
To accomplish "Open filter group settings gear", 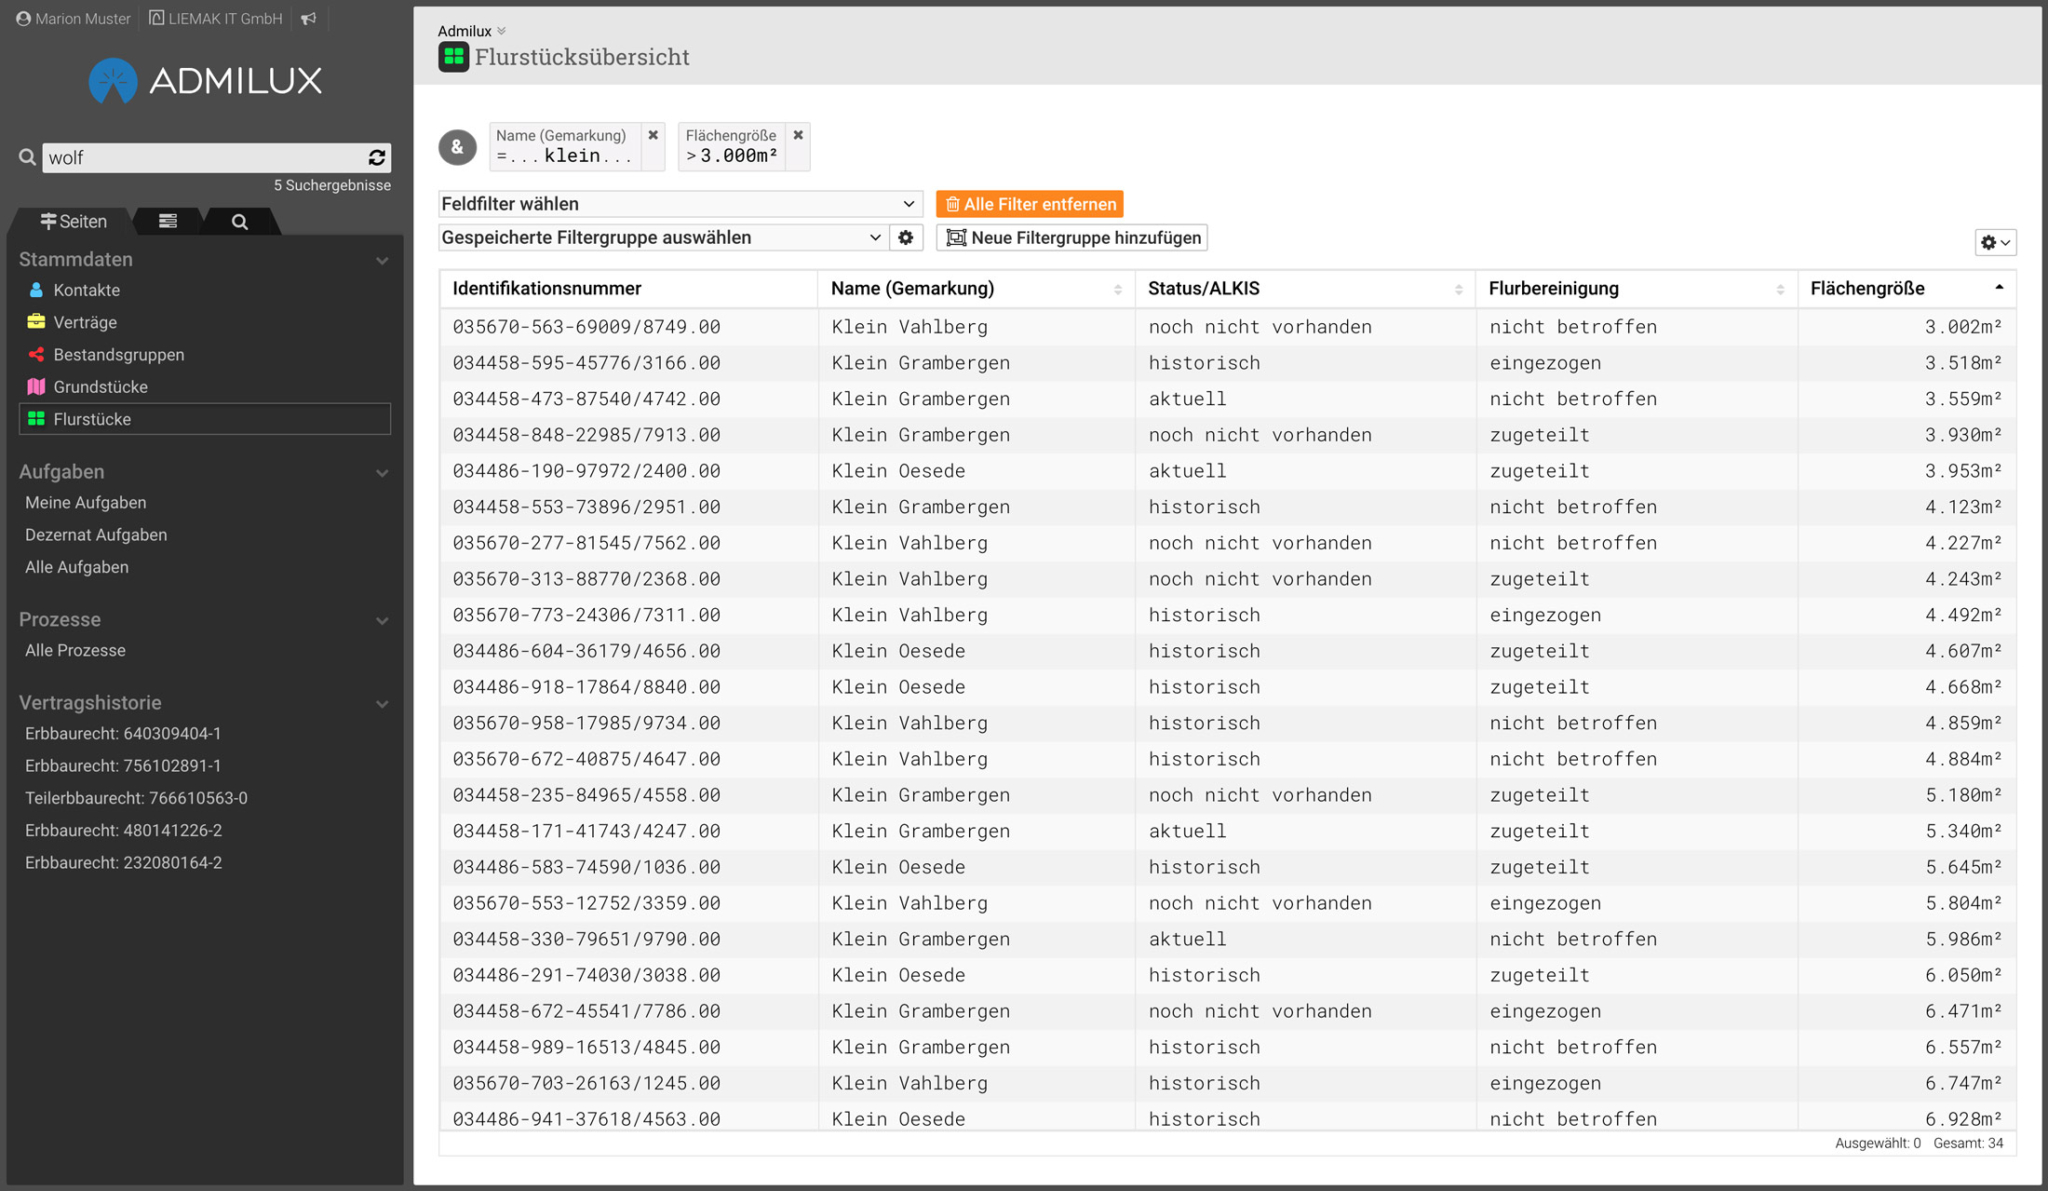I will coord(906,237).
